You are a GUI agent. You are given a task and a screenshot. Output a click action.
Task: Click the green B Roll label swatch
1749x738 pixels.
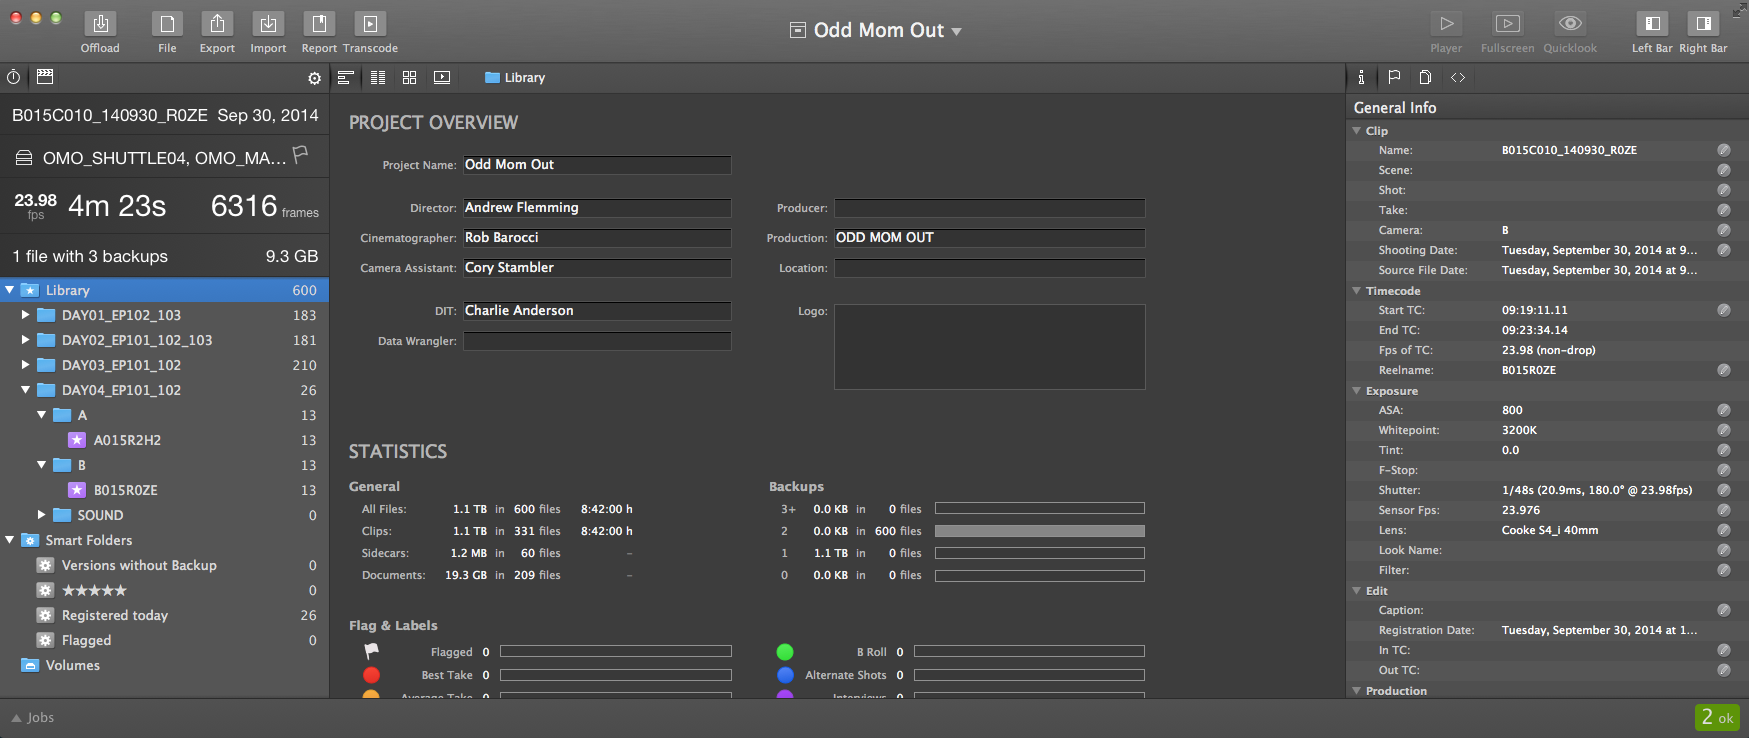785,652
